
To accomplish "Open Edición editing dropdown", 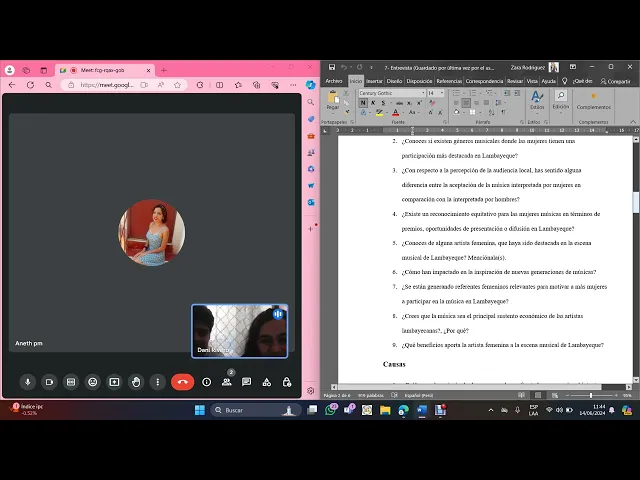I will pyautogui.click(x=561, y=100).
